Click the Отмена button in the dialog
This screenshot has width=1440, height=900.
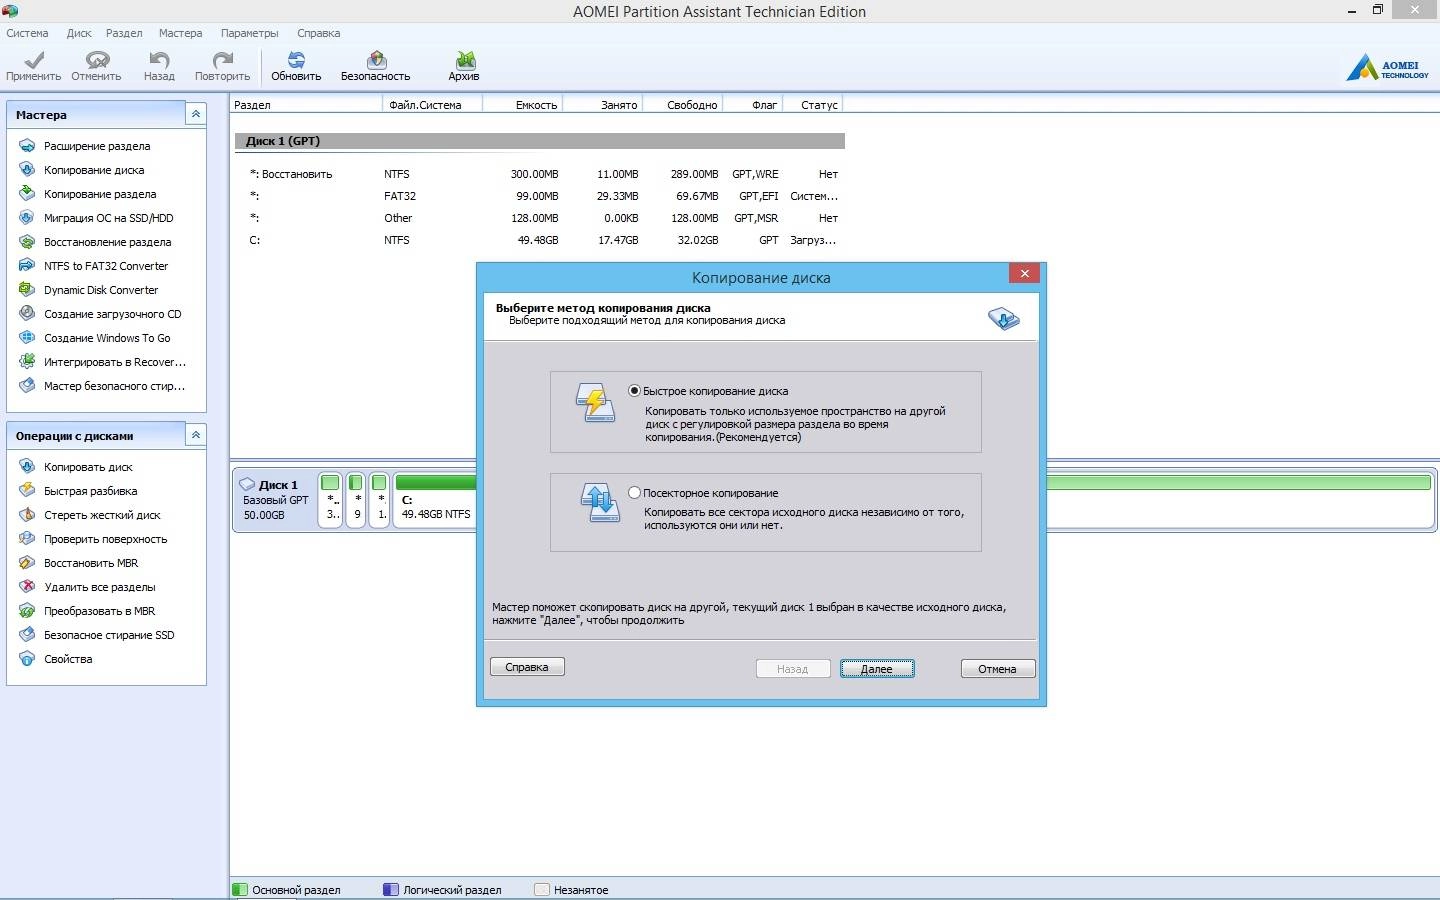997,669
